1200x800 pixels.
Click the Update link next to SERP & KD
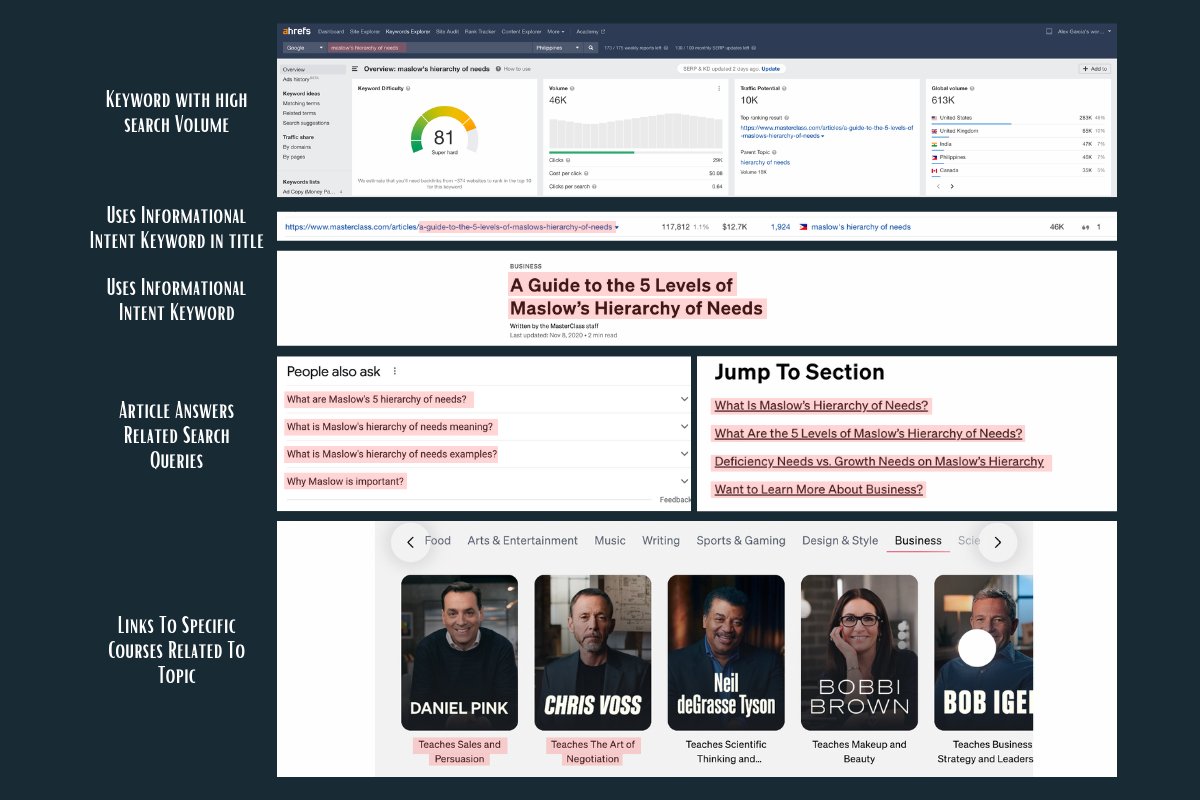click(771, 69)
